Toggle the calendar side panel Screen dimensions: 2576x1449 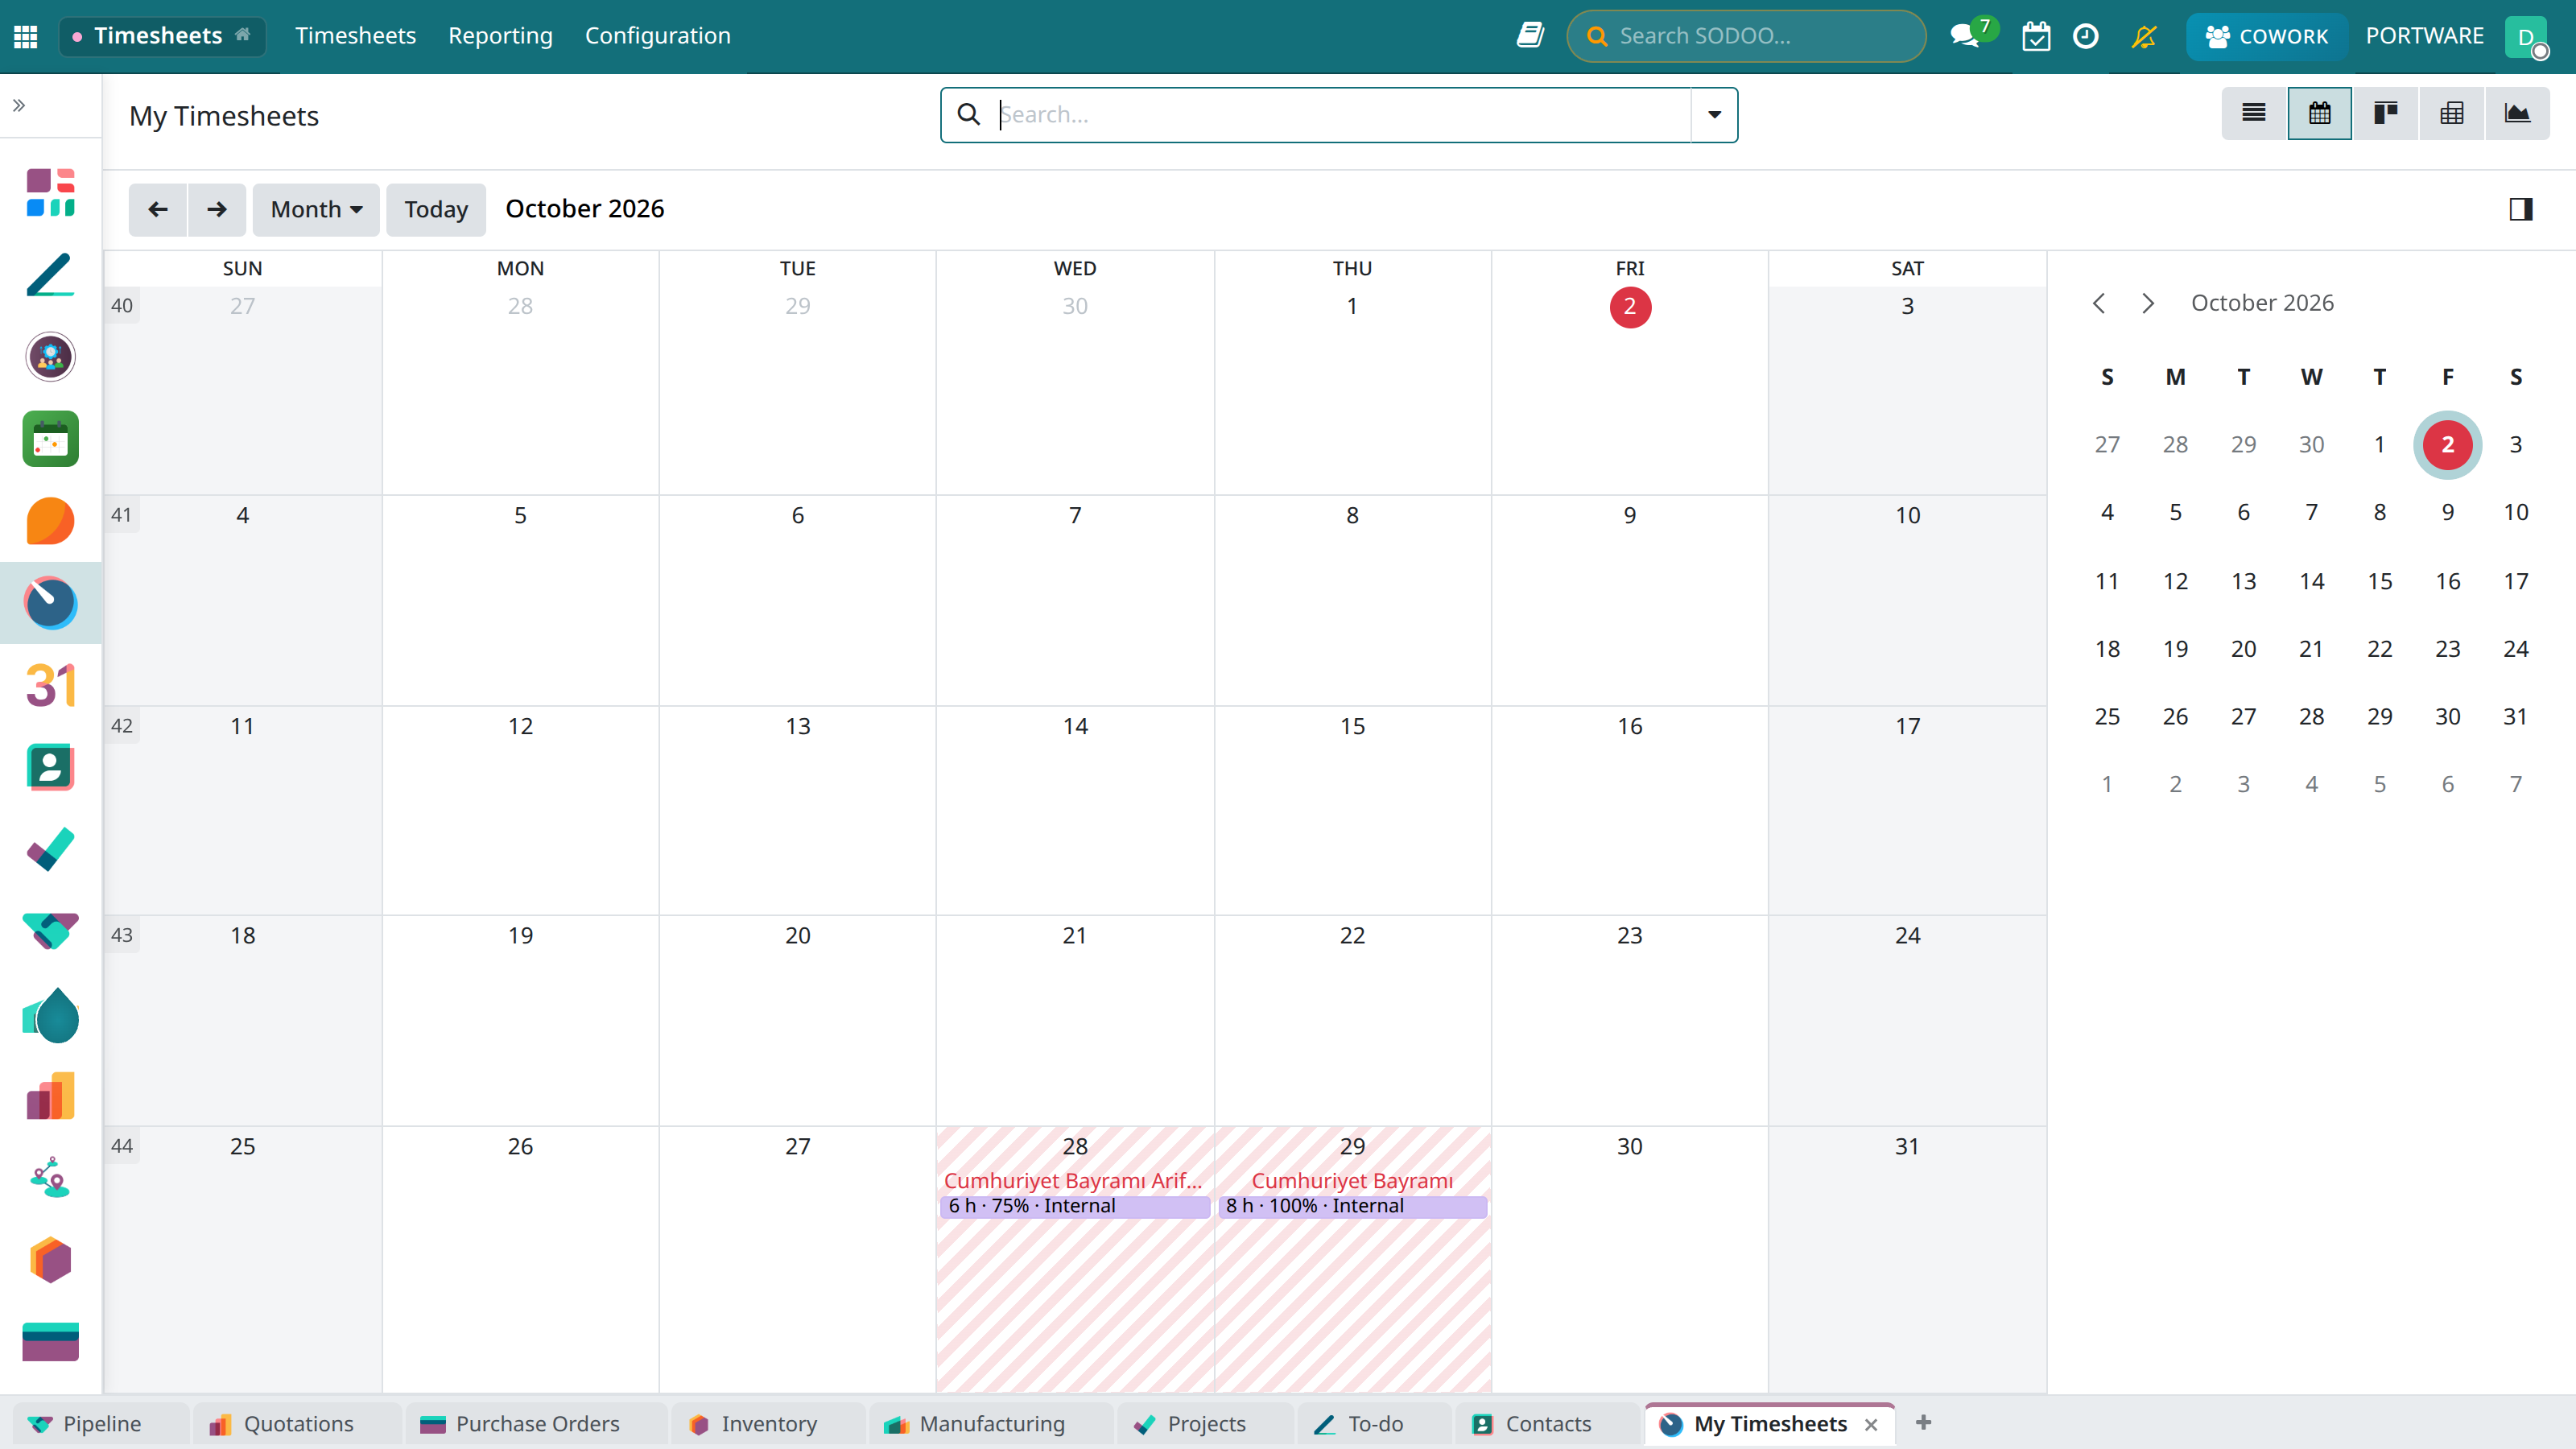(2521, 209)
